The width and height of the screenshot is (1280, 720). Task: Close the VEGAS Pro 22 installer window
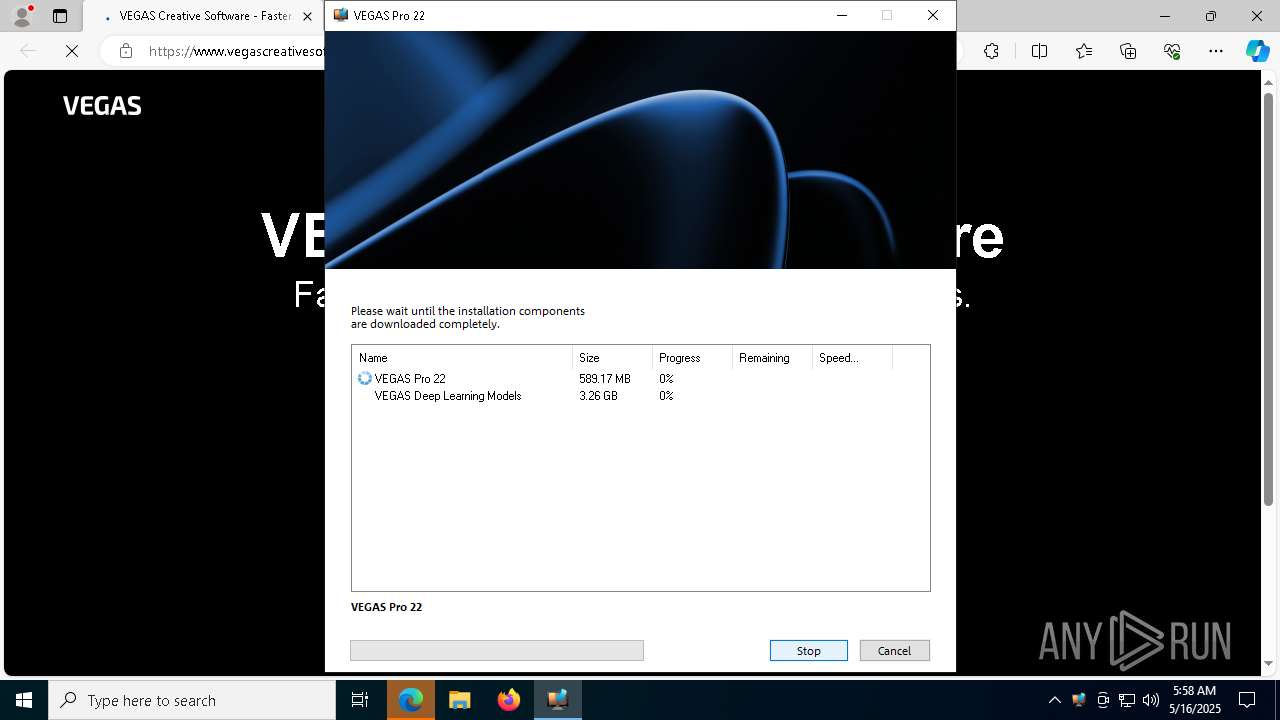pyautogui.click(x=932, y=15)
